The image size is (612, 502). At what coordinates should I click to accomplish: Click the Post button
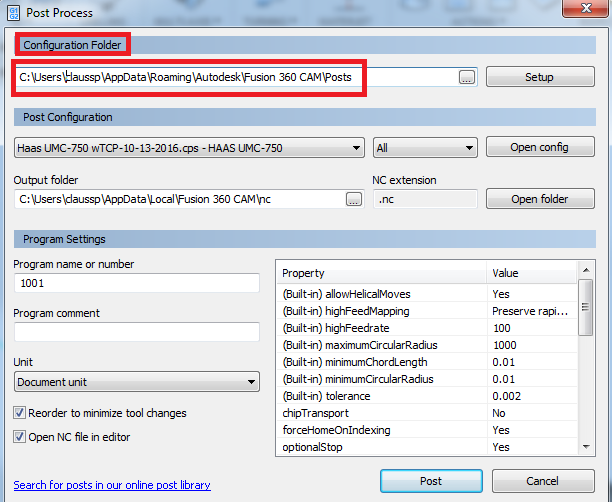click(431, 481)
